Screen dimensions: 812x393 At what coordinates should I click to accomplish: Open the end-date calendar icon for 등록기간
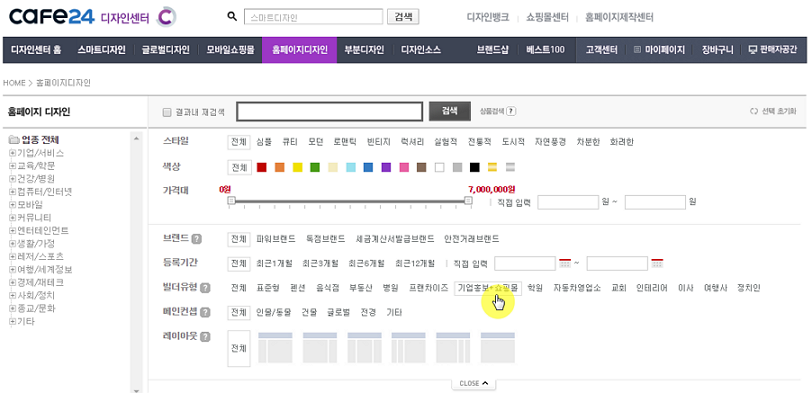(x=657, y=263)
